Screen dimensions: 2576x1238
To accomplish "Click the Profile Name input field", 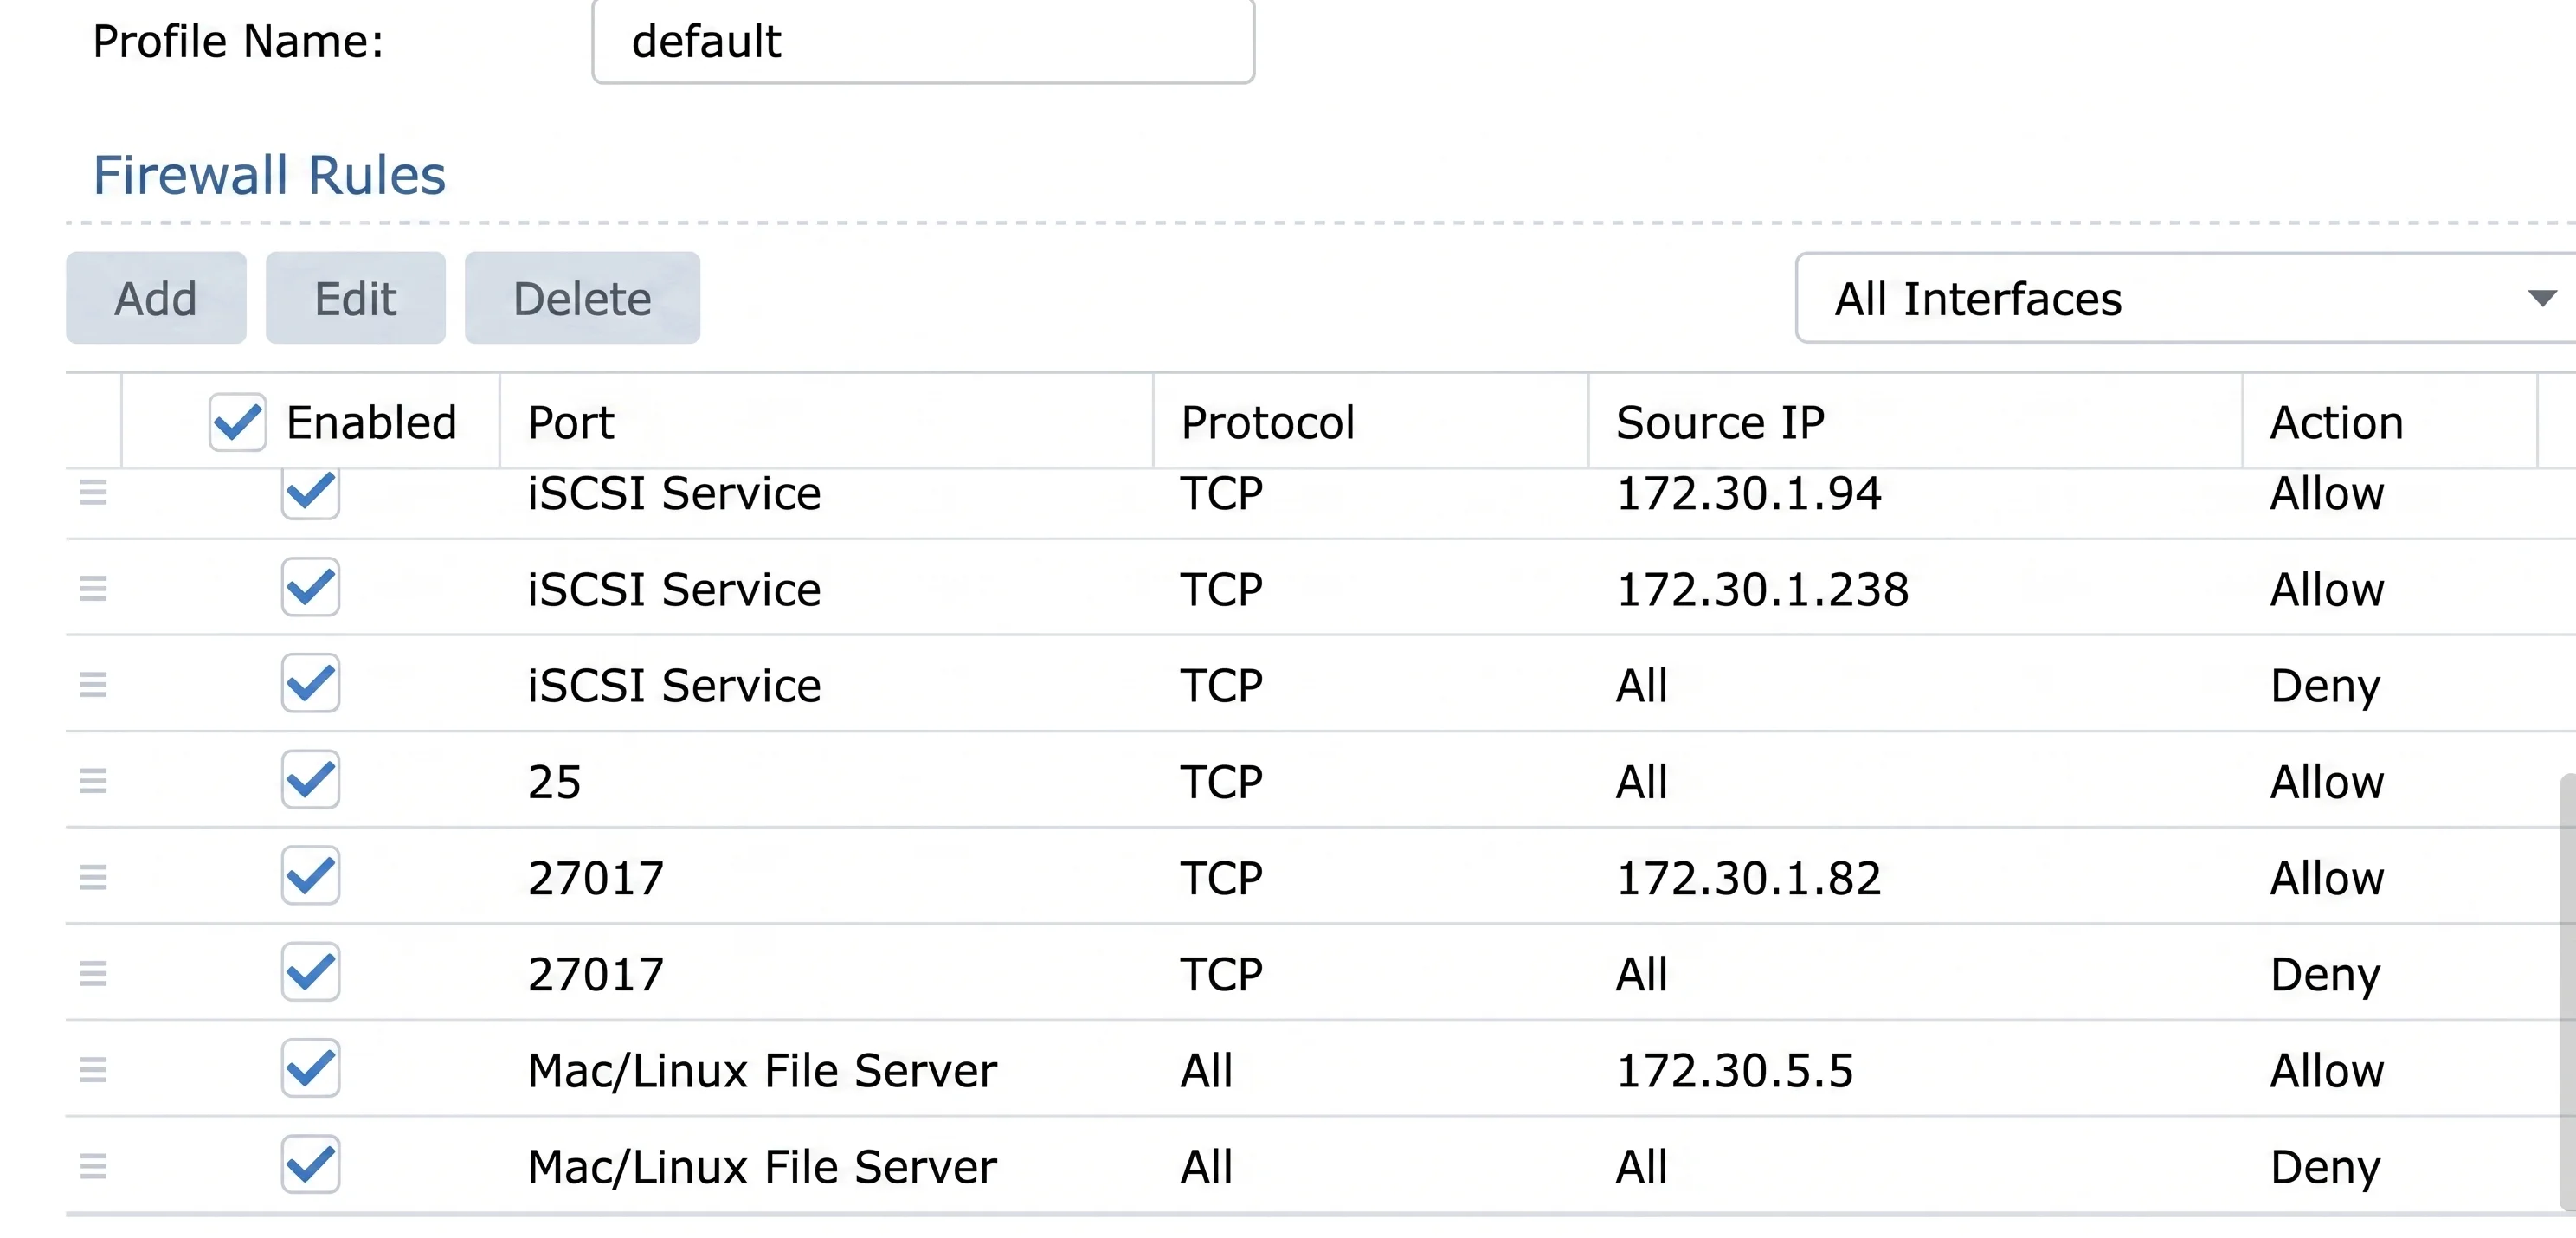I will [922, 42].
